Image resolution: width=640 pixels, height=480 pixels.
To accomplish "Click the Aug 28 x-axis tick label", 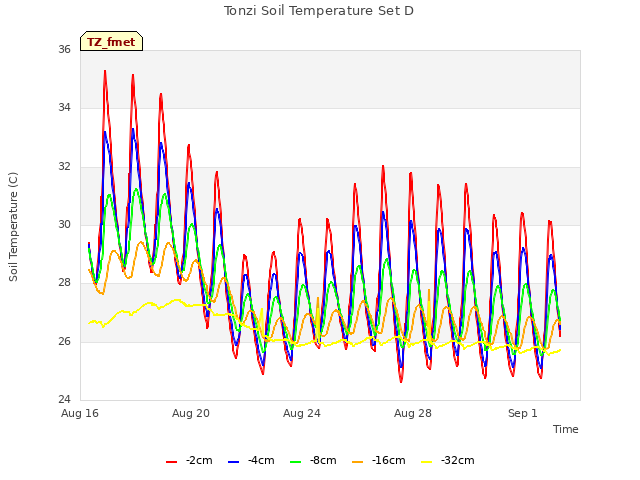I will (x=413, y=413).
